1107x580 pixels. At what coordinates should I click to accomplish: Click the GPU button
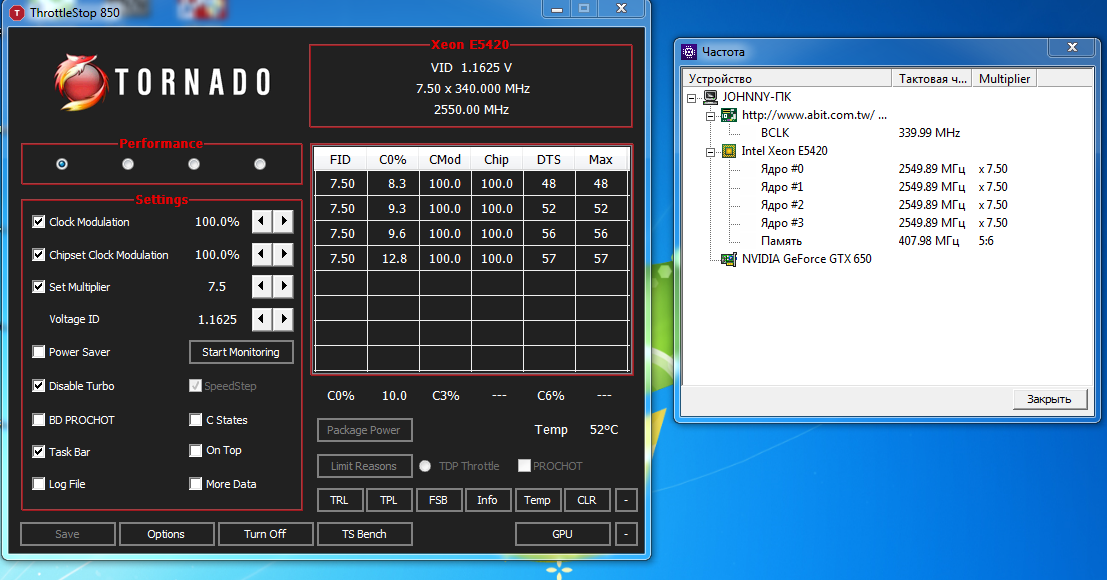coord(563,534)
